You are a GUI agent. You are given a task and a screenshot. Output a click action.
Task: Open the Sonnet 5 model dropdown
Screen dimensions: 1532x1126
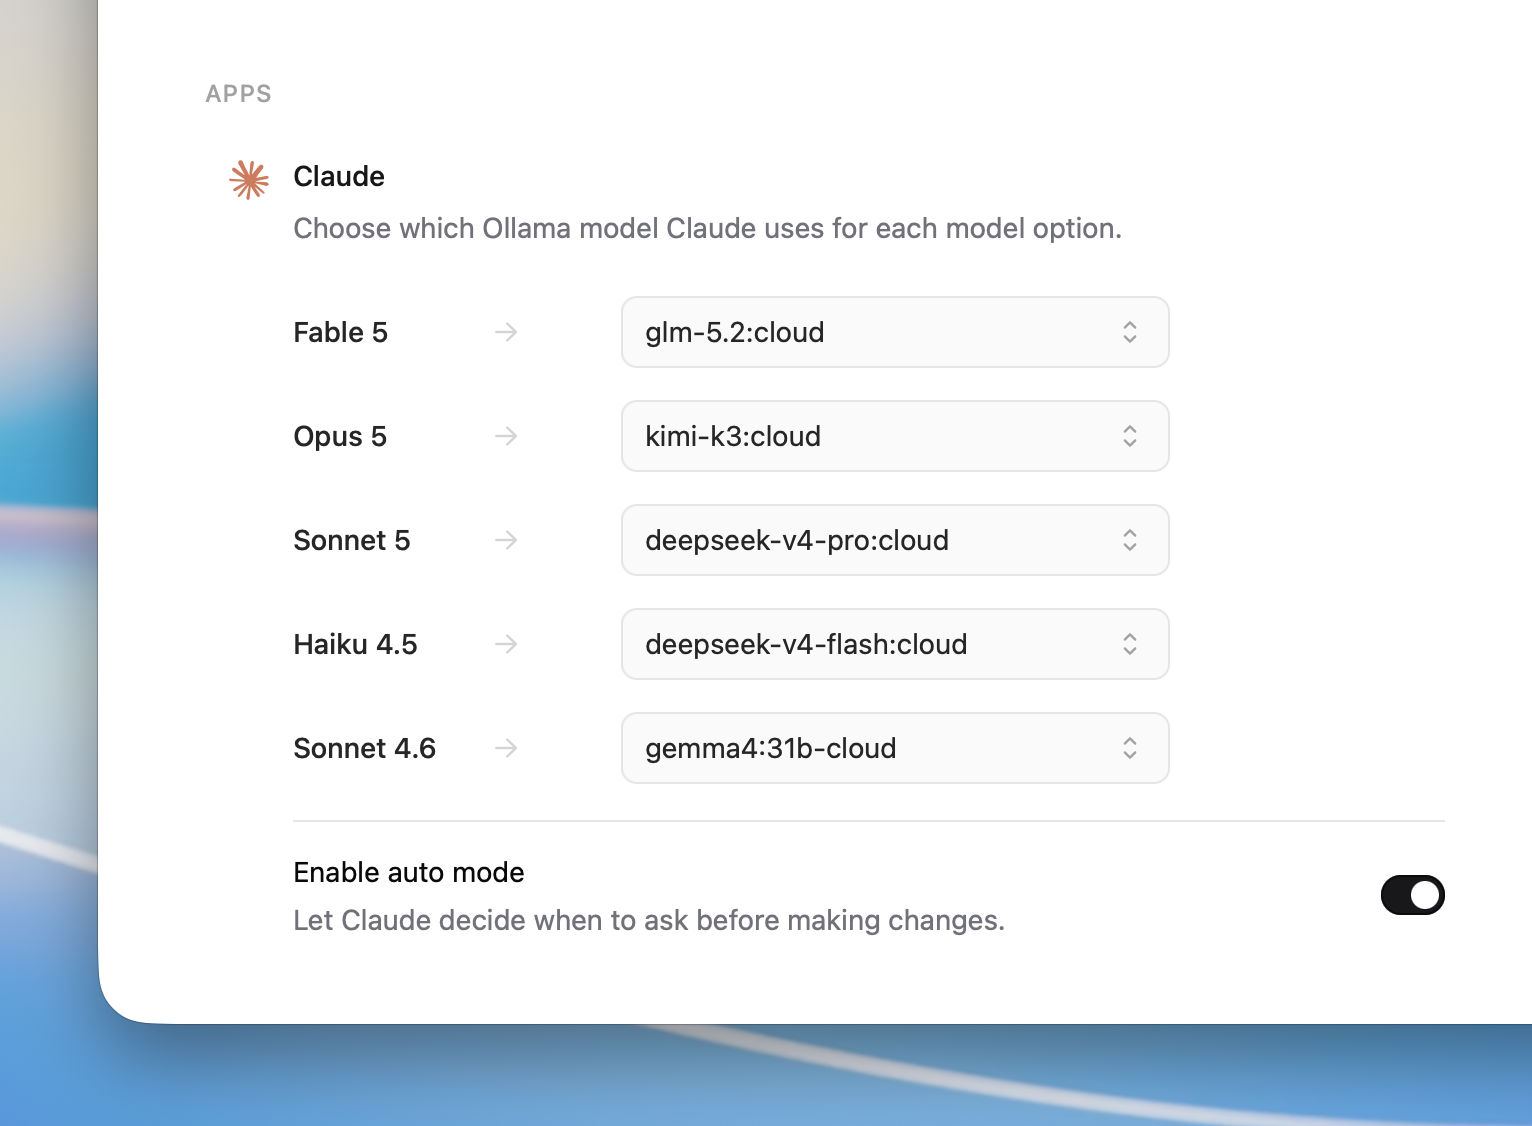pos(895,540)
